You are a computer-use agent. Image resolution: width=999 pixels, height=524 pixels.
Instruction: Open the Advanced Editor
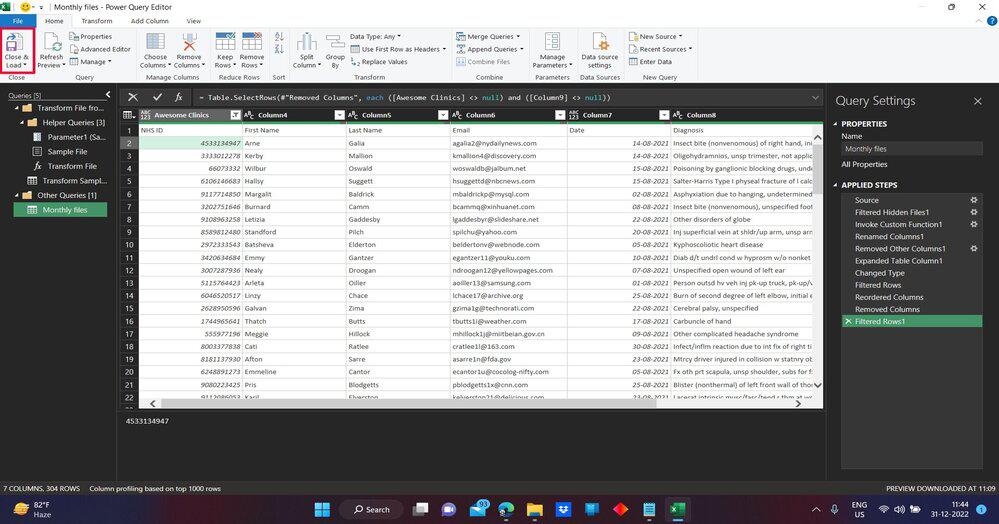click(100, 49)
